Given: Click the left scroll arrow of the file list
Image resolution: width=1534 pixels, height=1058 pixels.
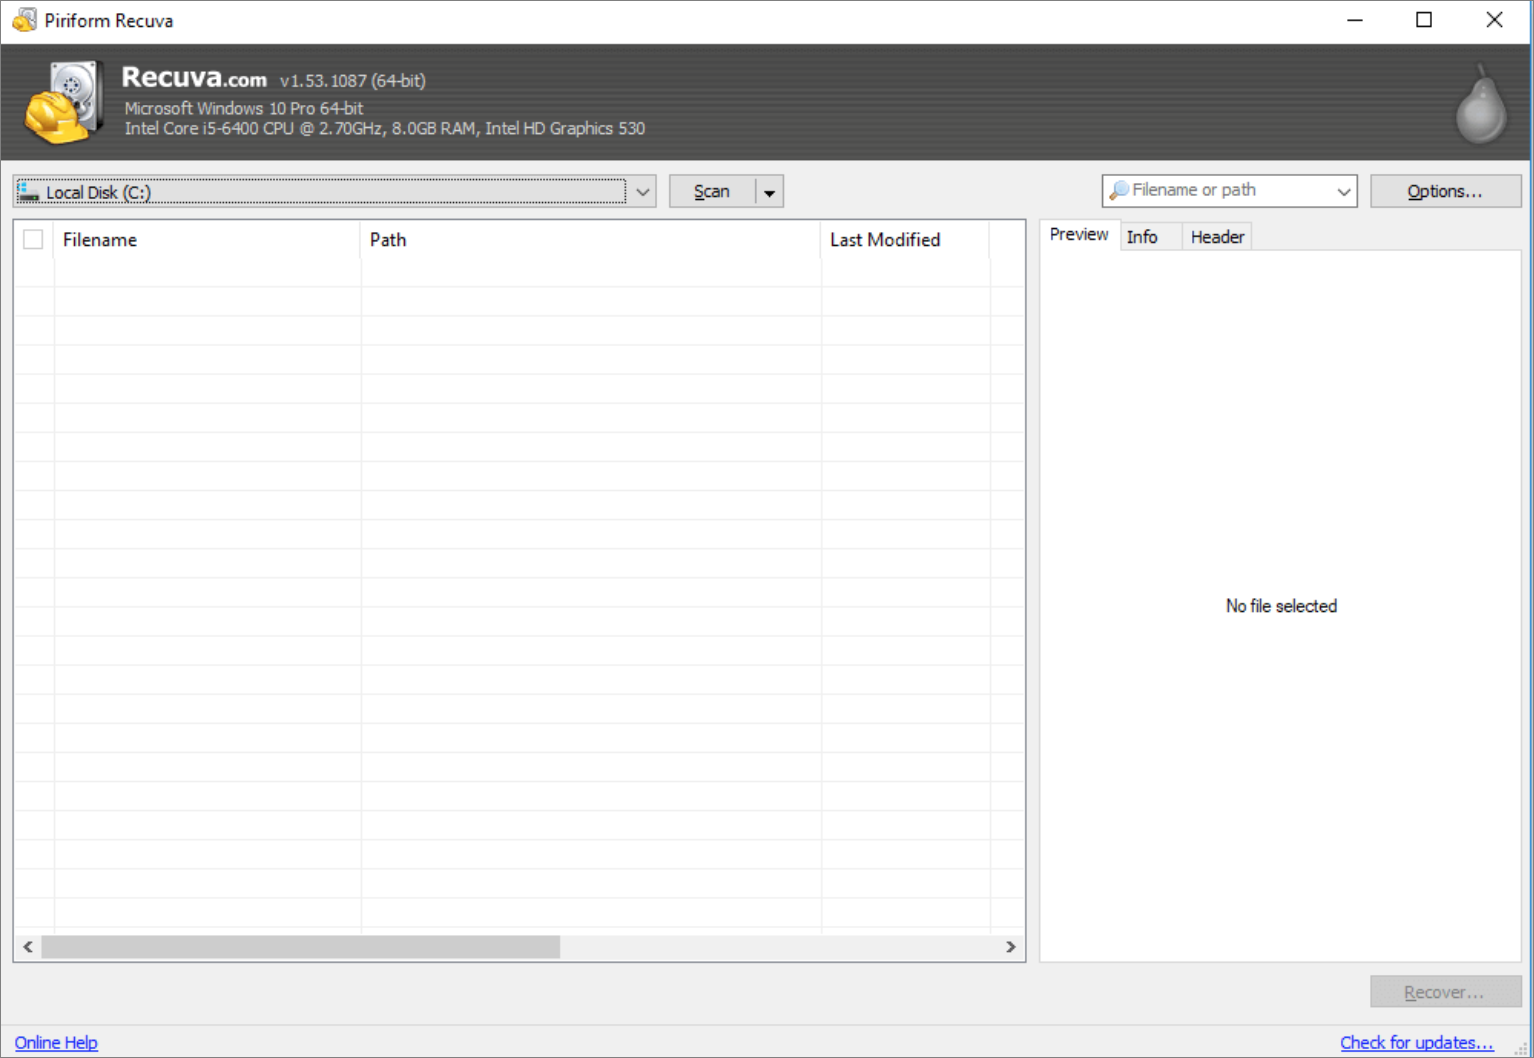Looking at the screenshot, I should tap(27, 947).
